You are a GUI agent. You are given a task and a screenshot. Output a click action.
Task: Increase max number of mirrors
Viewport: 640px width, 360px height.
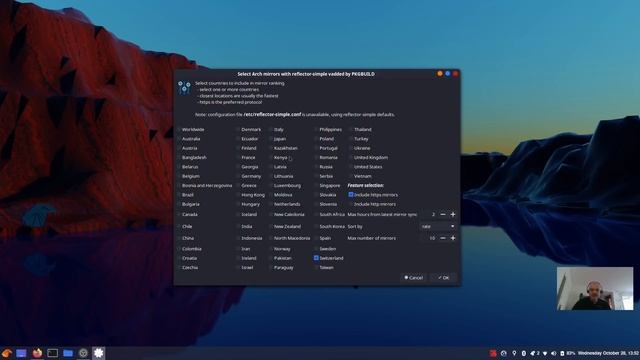[453, 238]
